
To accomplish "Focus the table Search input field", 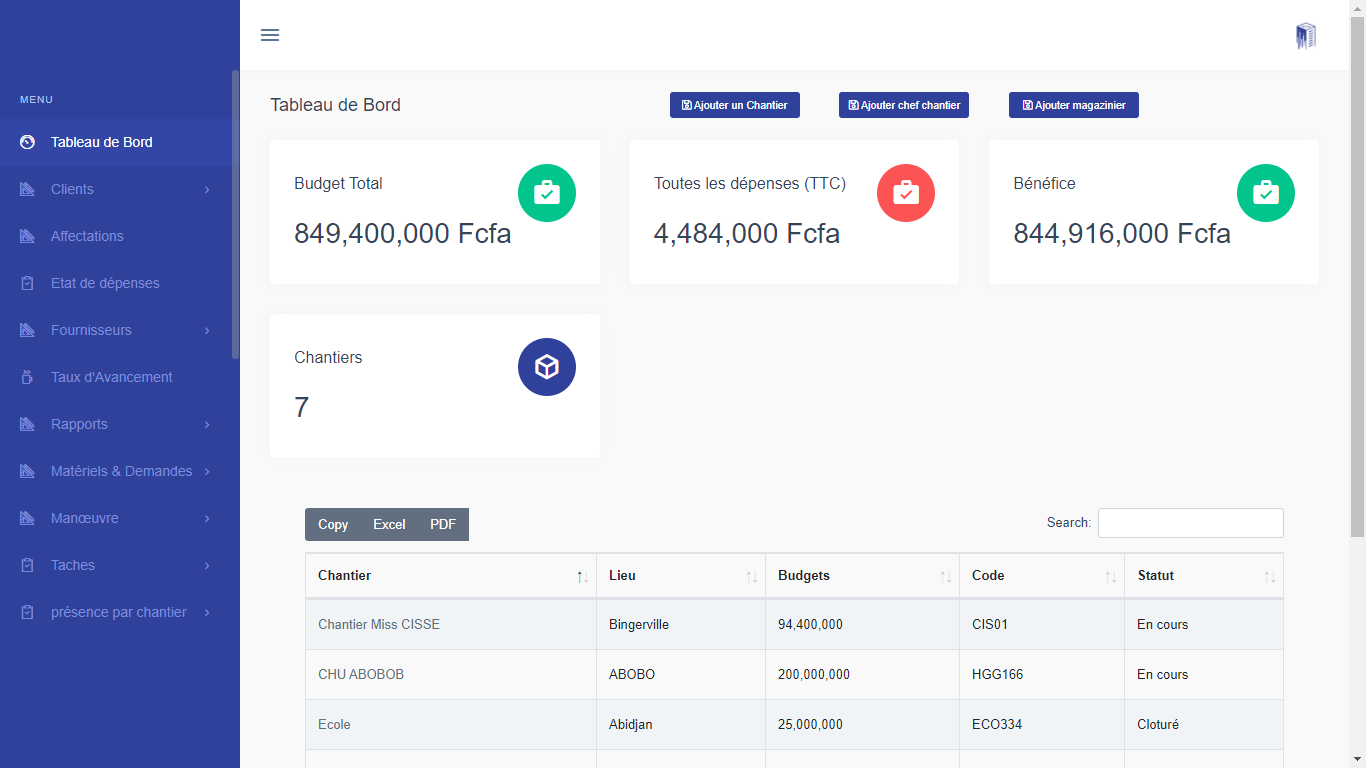I will tap(1190, 523).
